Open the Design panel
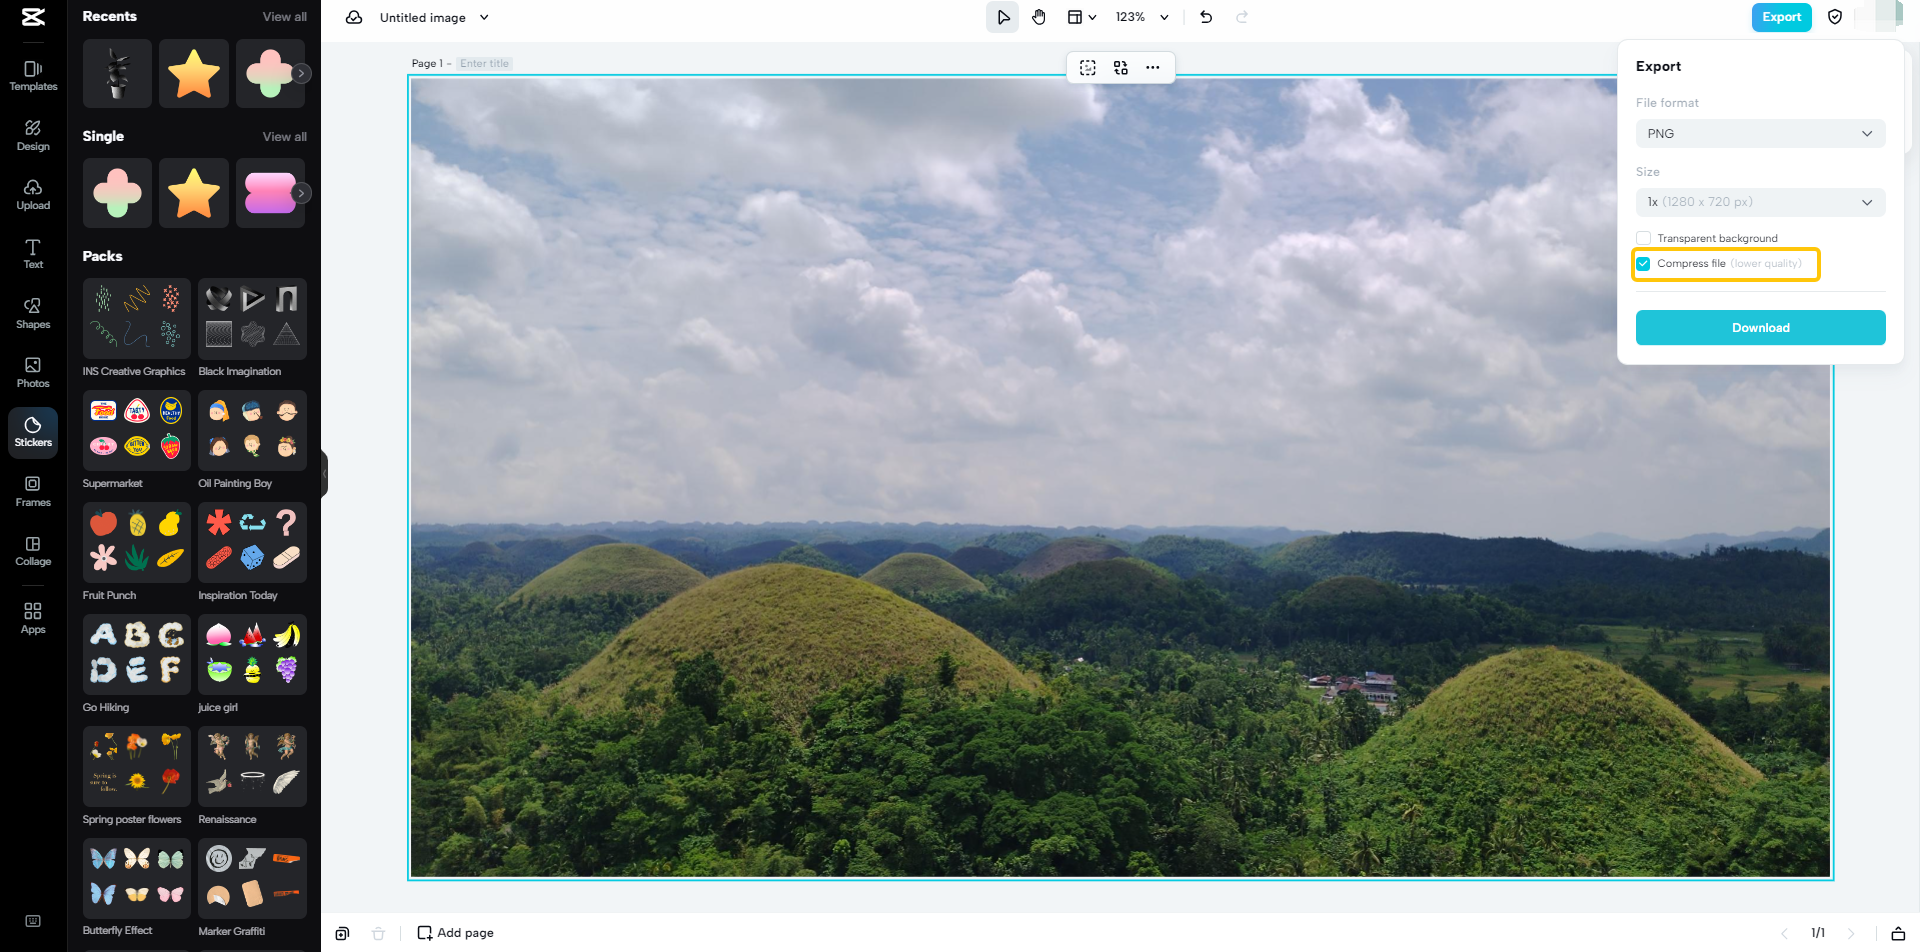The width and height of the screenshot is (1920, 952). (x=33, y=135)
